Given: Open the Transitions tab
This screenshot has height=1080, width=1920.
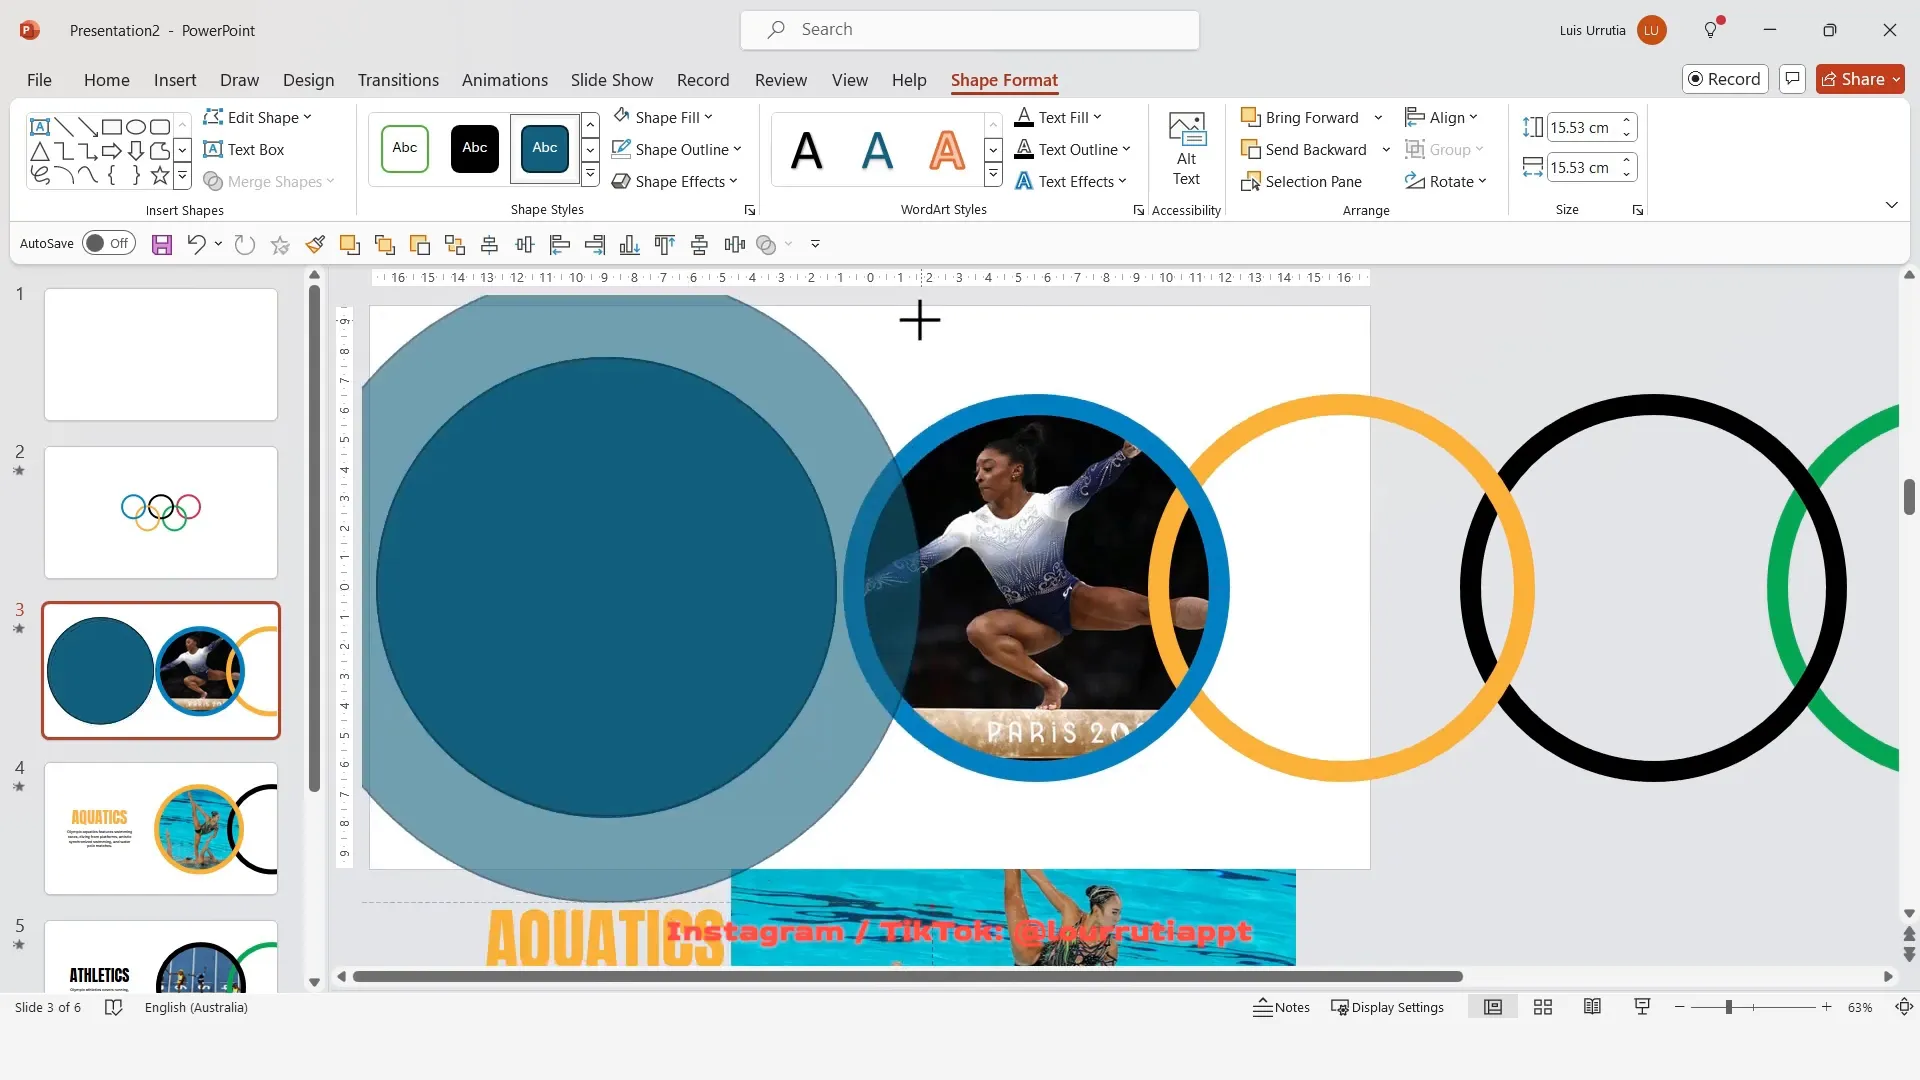Looking at the screenshot, I should [398, 80].
